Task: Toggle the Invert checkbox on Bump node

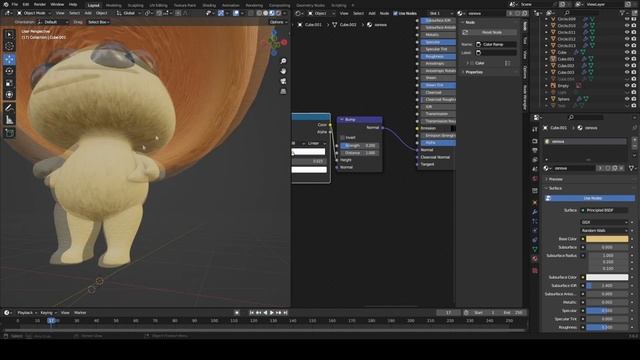Action: tap(342, 138)
